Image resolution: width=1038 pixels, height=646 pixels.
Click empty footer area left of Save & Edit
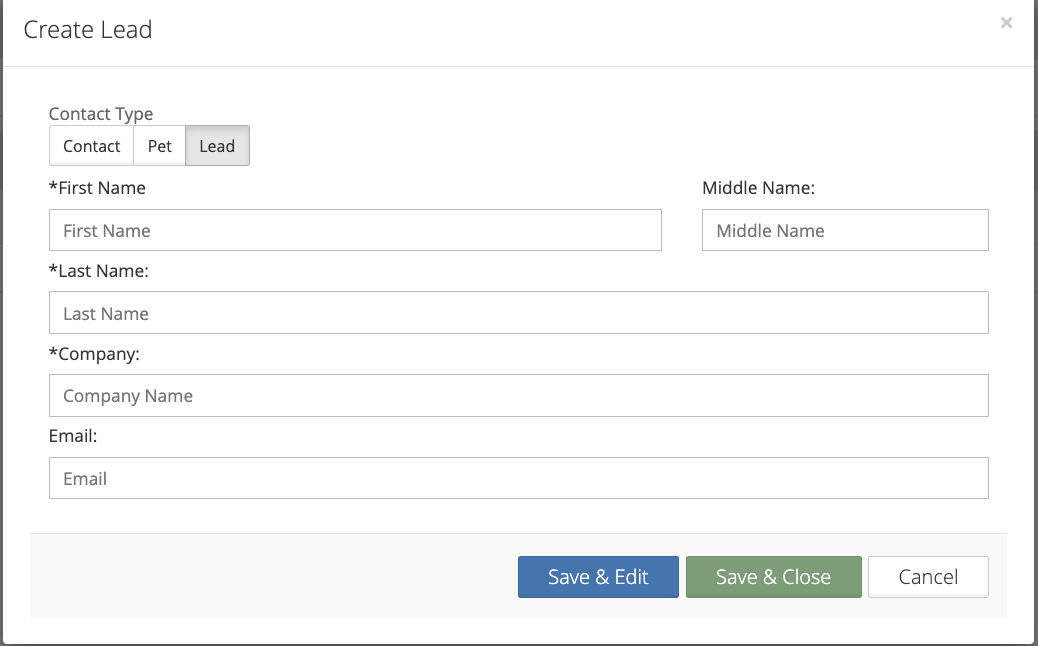(x=270, y=577)
